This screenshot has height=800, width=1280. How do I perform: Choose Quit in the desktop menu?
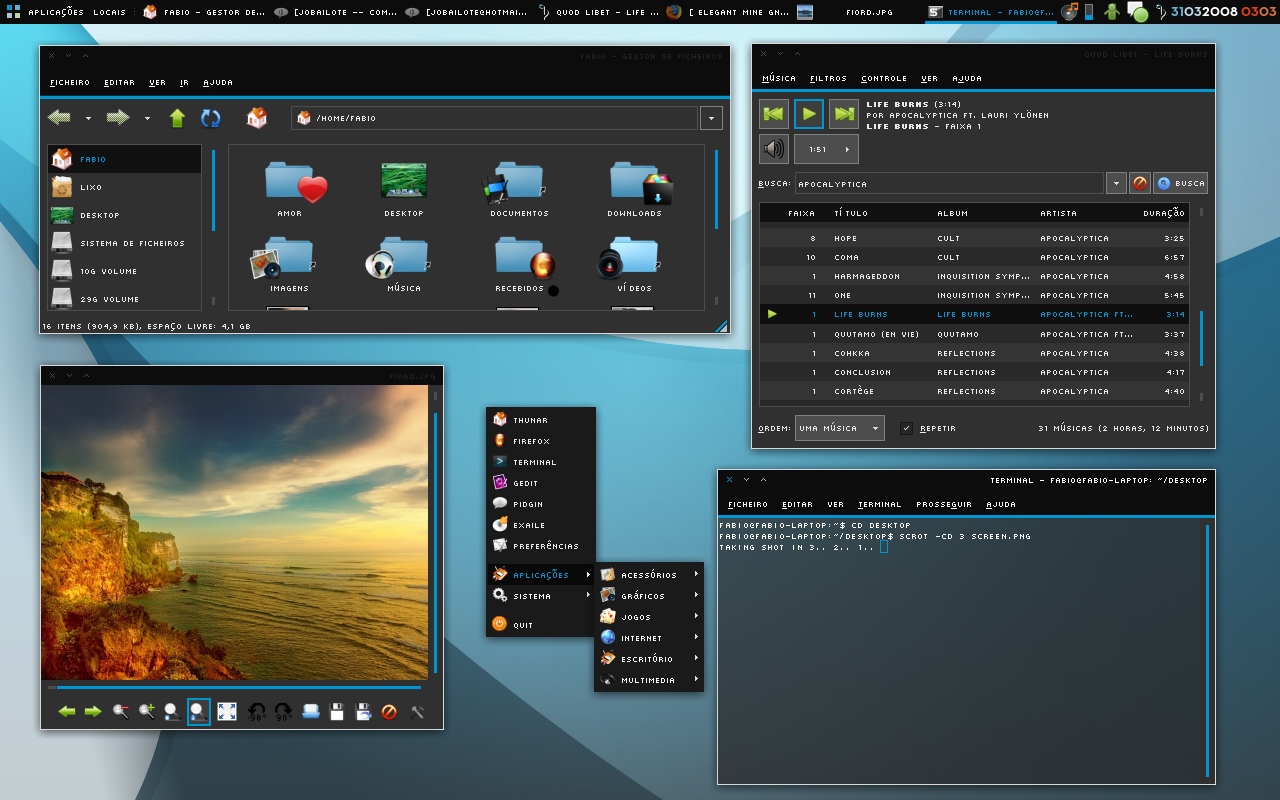[541, 625]
